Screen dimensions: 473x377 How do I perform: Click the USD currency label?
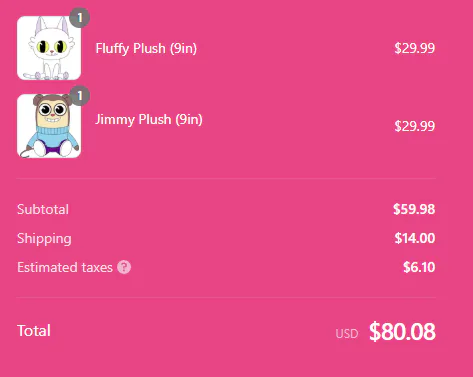[347, 334]
